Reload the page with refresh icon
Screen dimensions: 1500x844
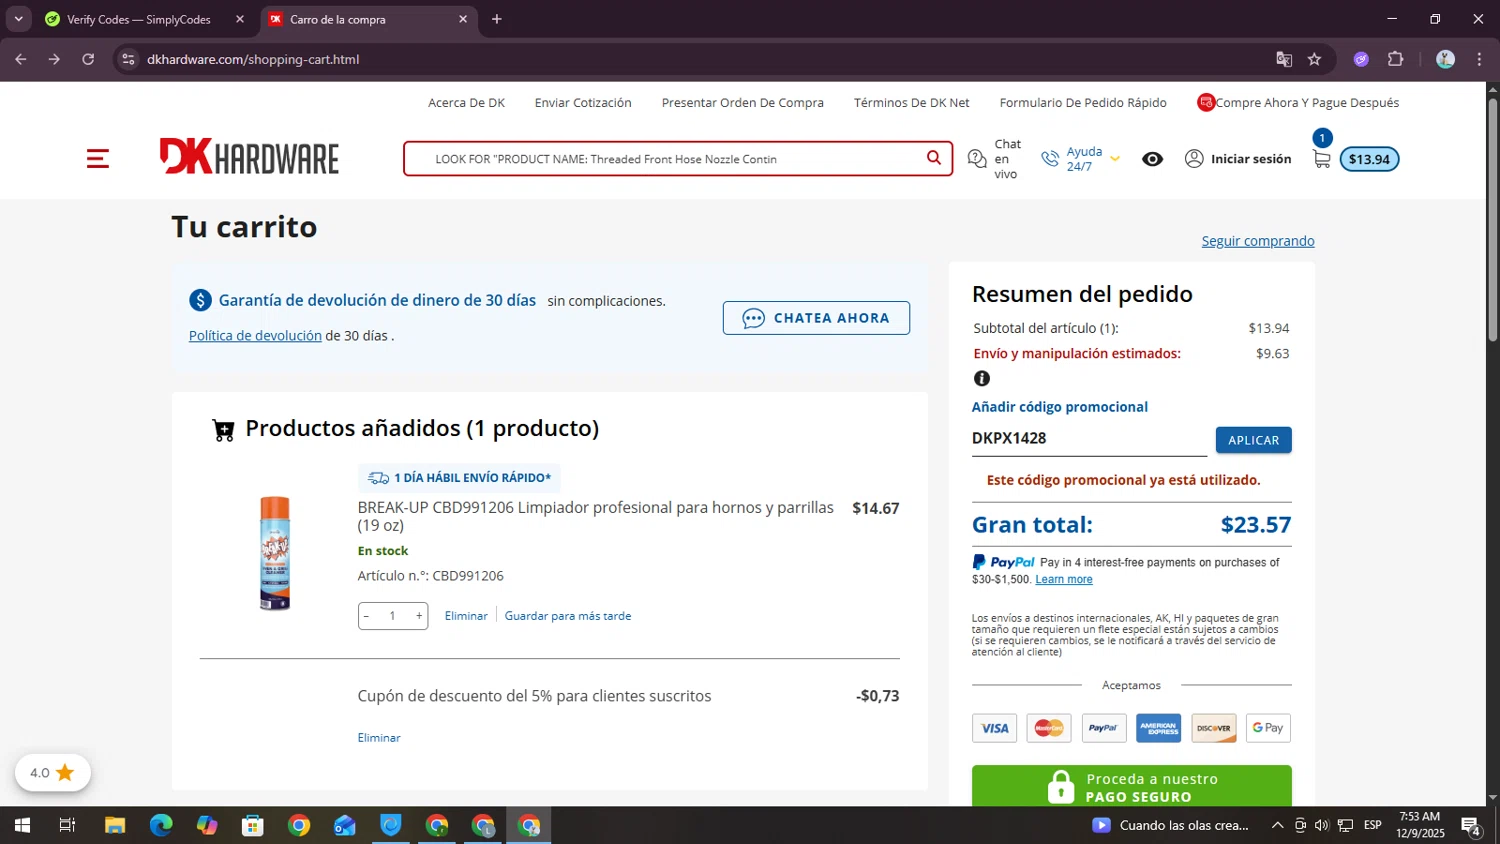click(88, 59)
